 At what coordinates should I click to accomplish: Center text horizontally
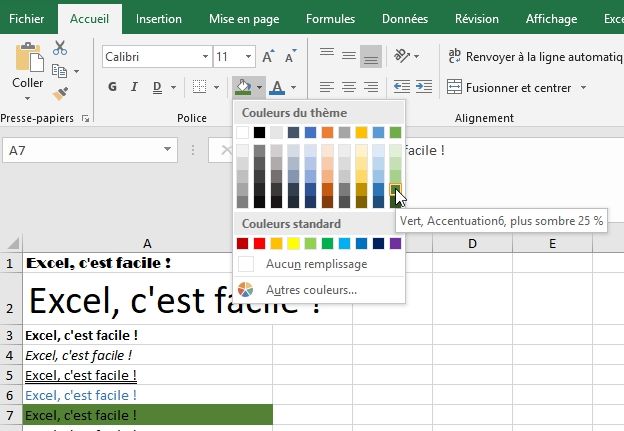point(349,87)
